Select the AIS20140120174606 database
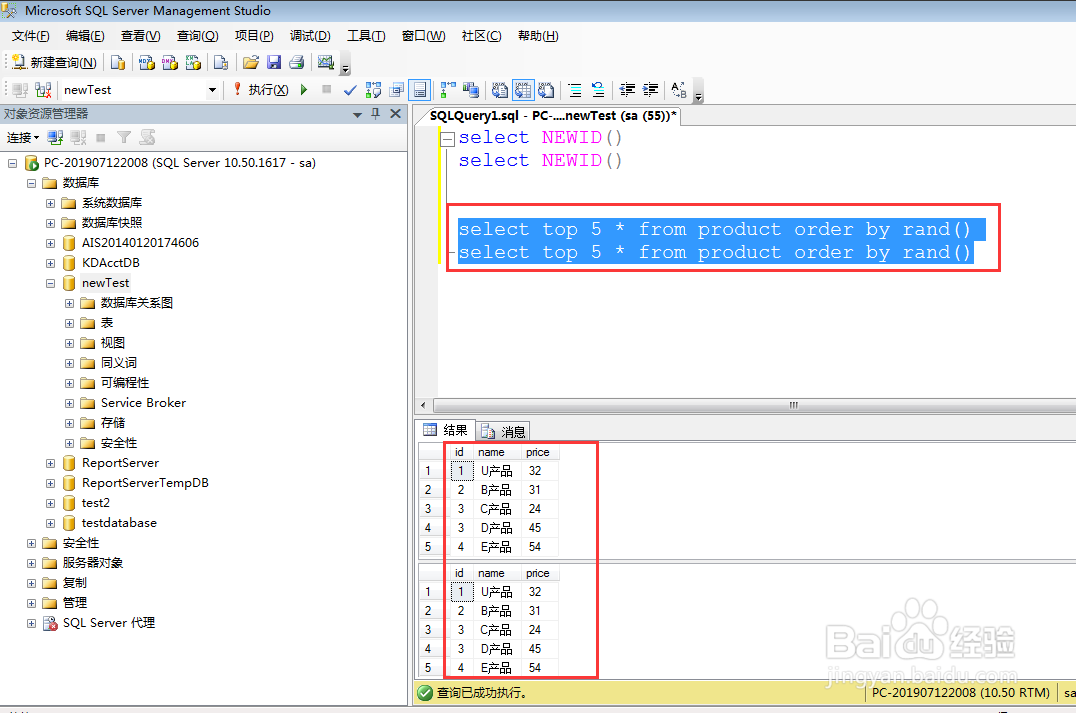The height and width of the screenshot is (713, 1076). pos(140,243)
